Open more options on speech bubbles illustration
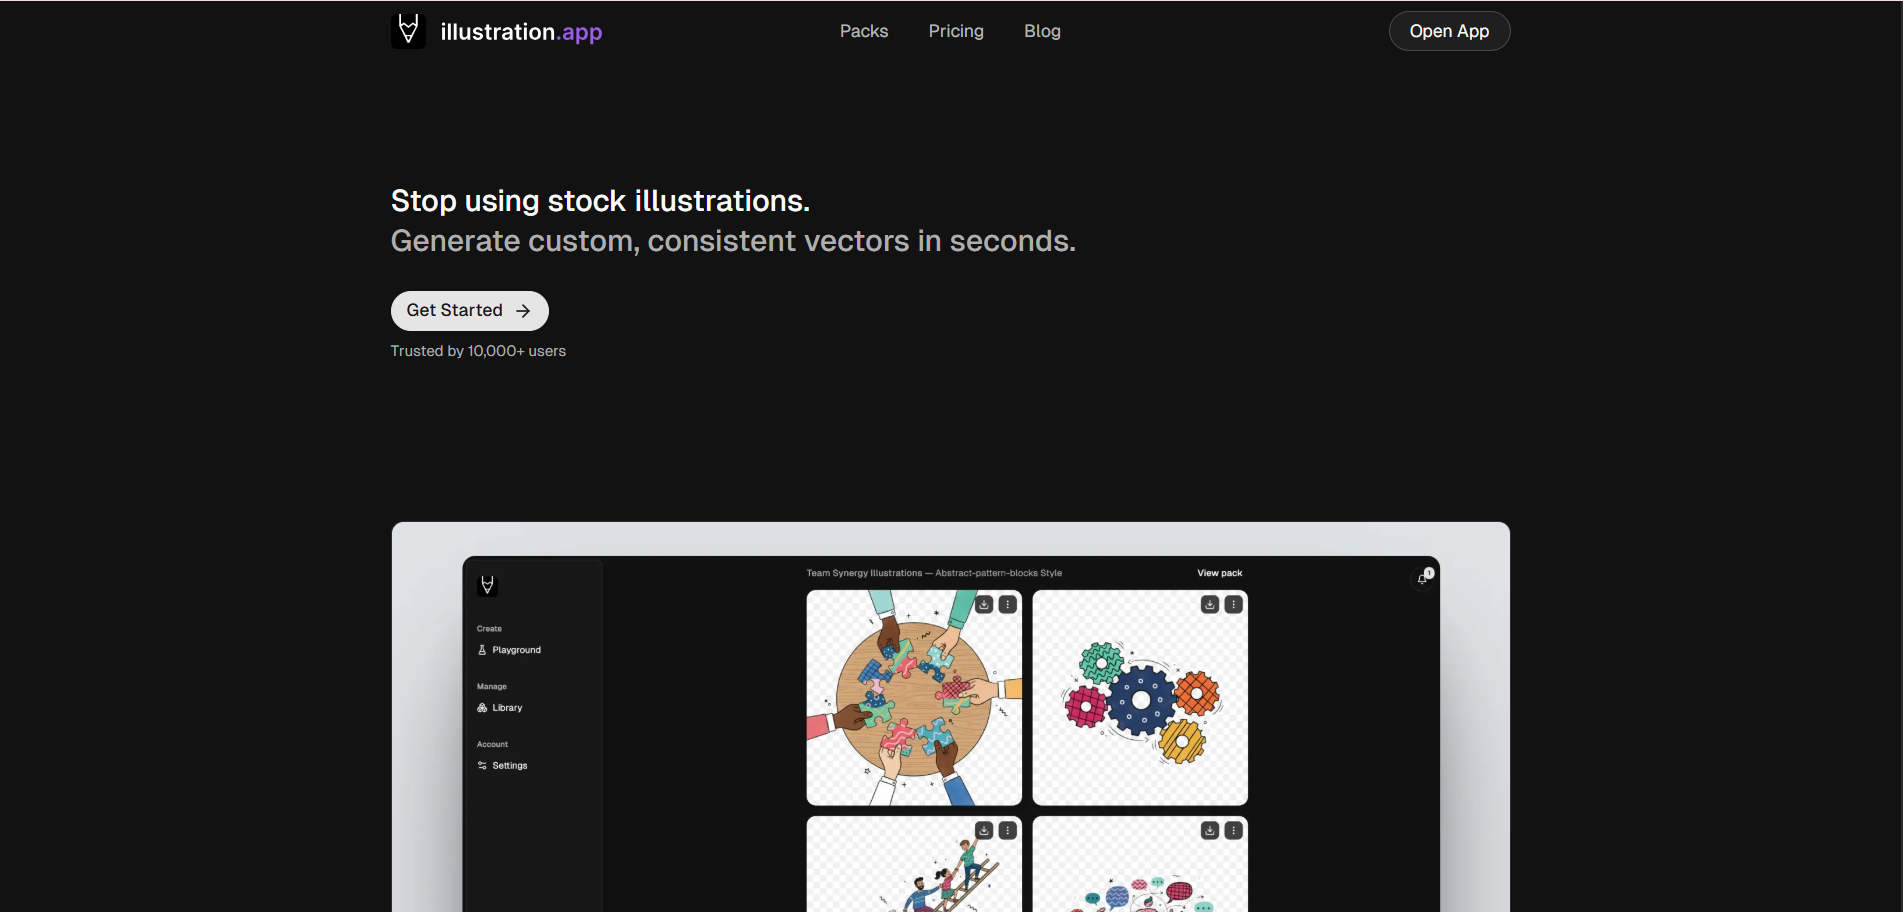 click(1234, 831)
